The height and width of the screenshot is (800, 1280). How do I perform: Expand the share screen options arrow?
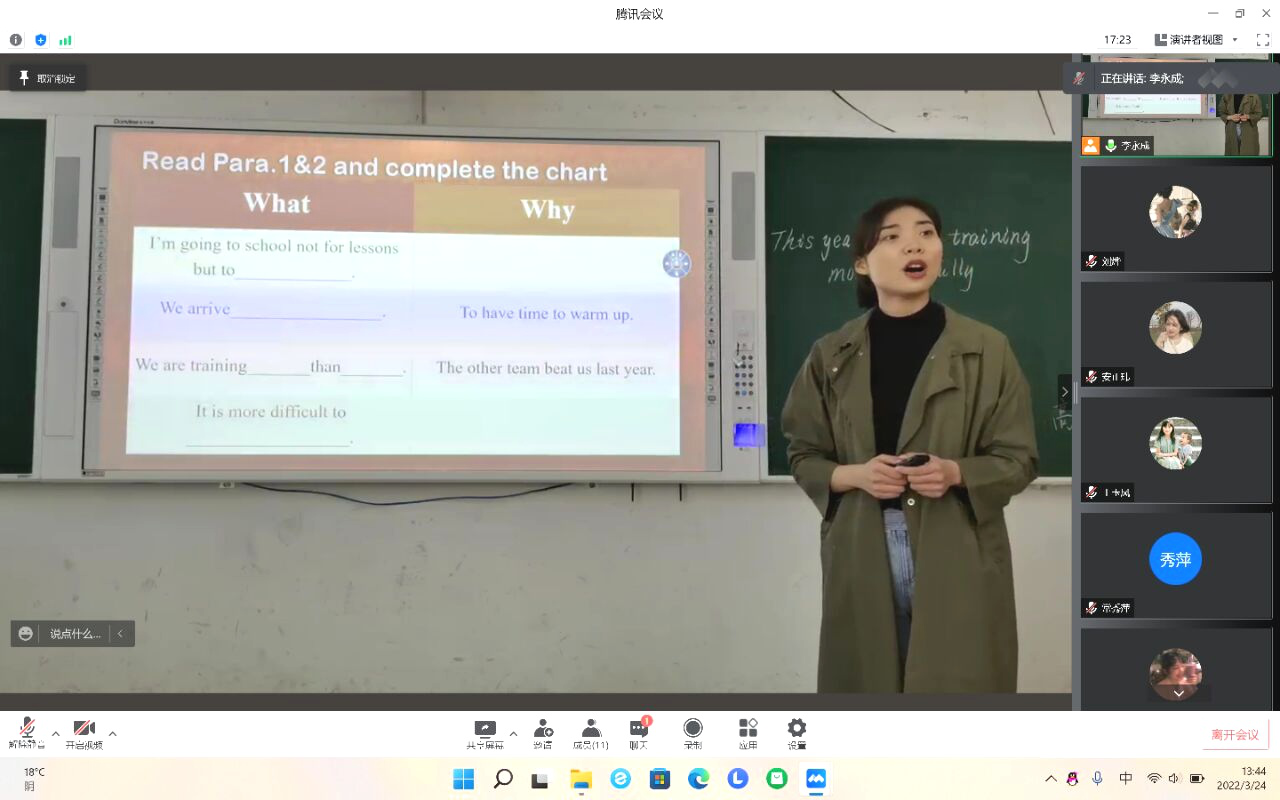(513, 733)
